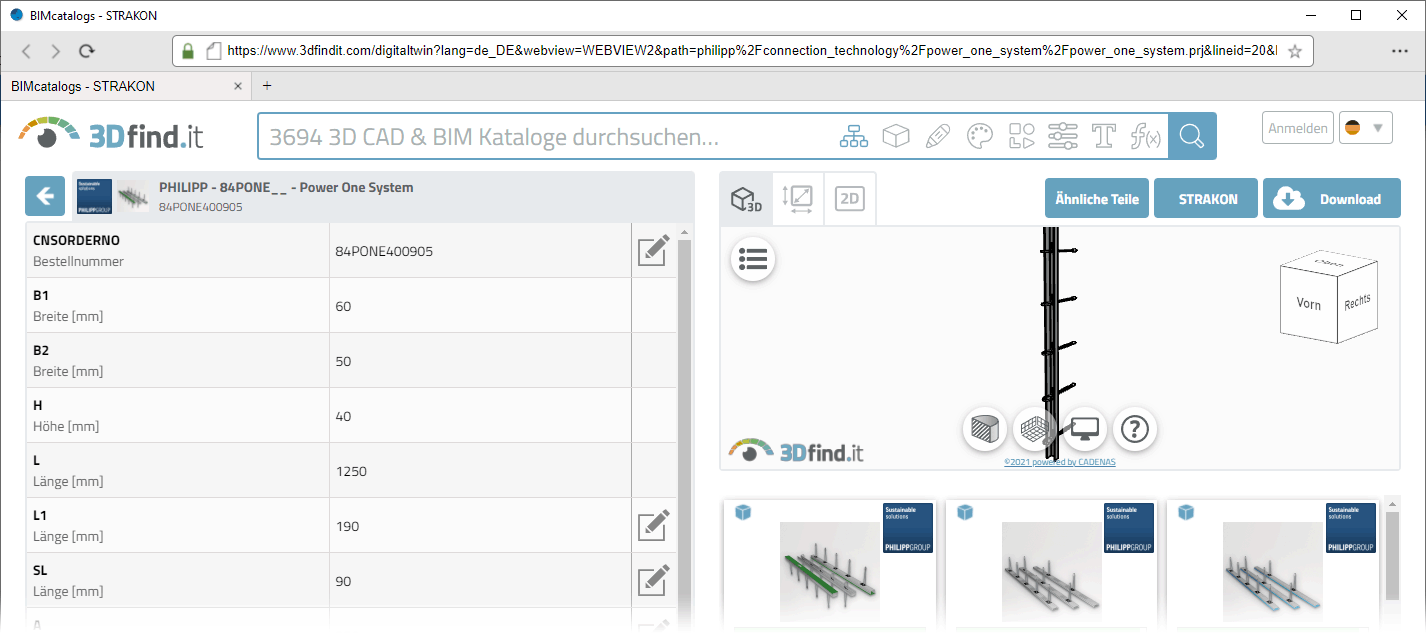The width and height of the screenshot is (1426, 634).
Task: Toggle the wireframe render mode icon
Action: 1034,429
